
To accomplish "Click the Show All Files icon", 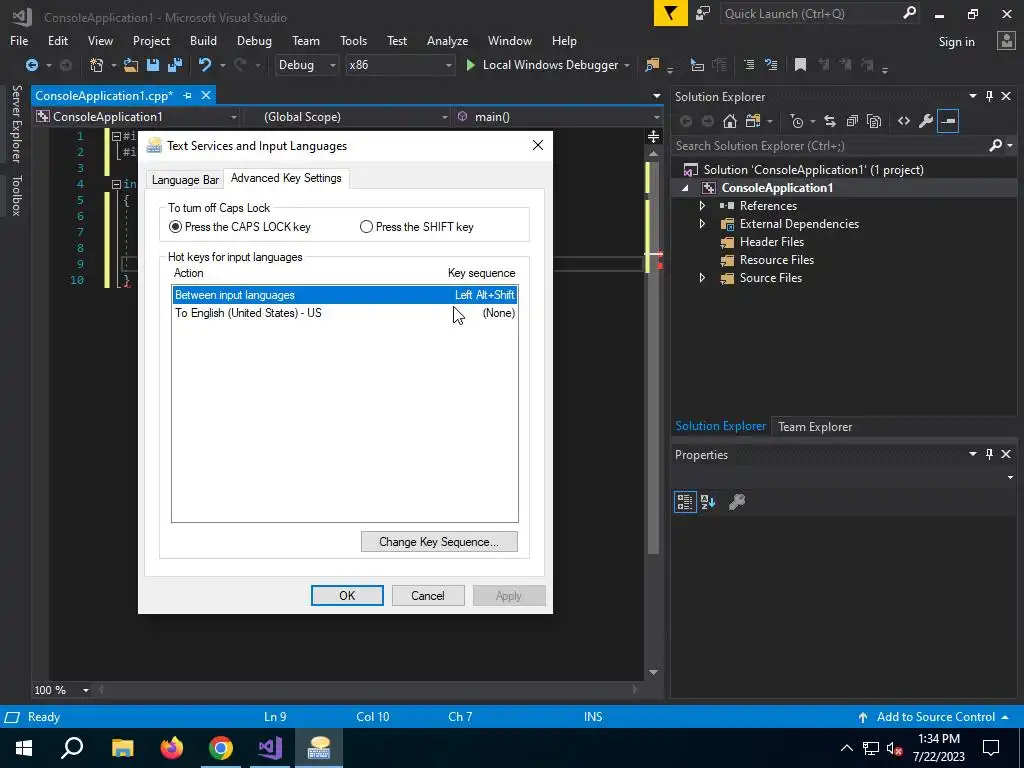I will 874,121.
